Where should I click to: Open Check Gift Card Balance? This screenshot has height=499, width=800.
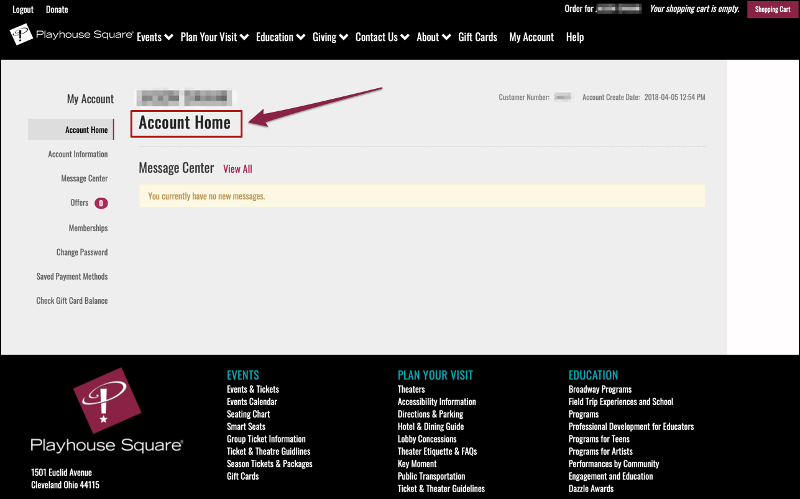(72, 301)
